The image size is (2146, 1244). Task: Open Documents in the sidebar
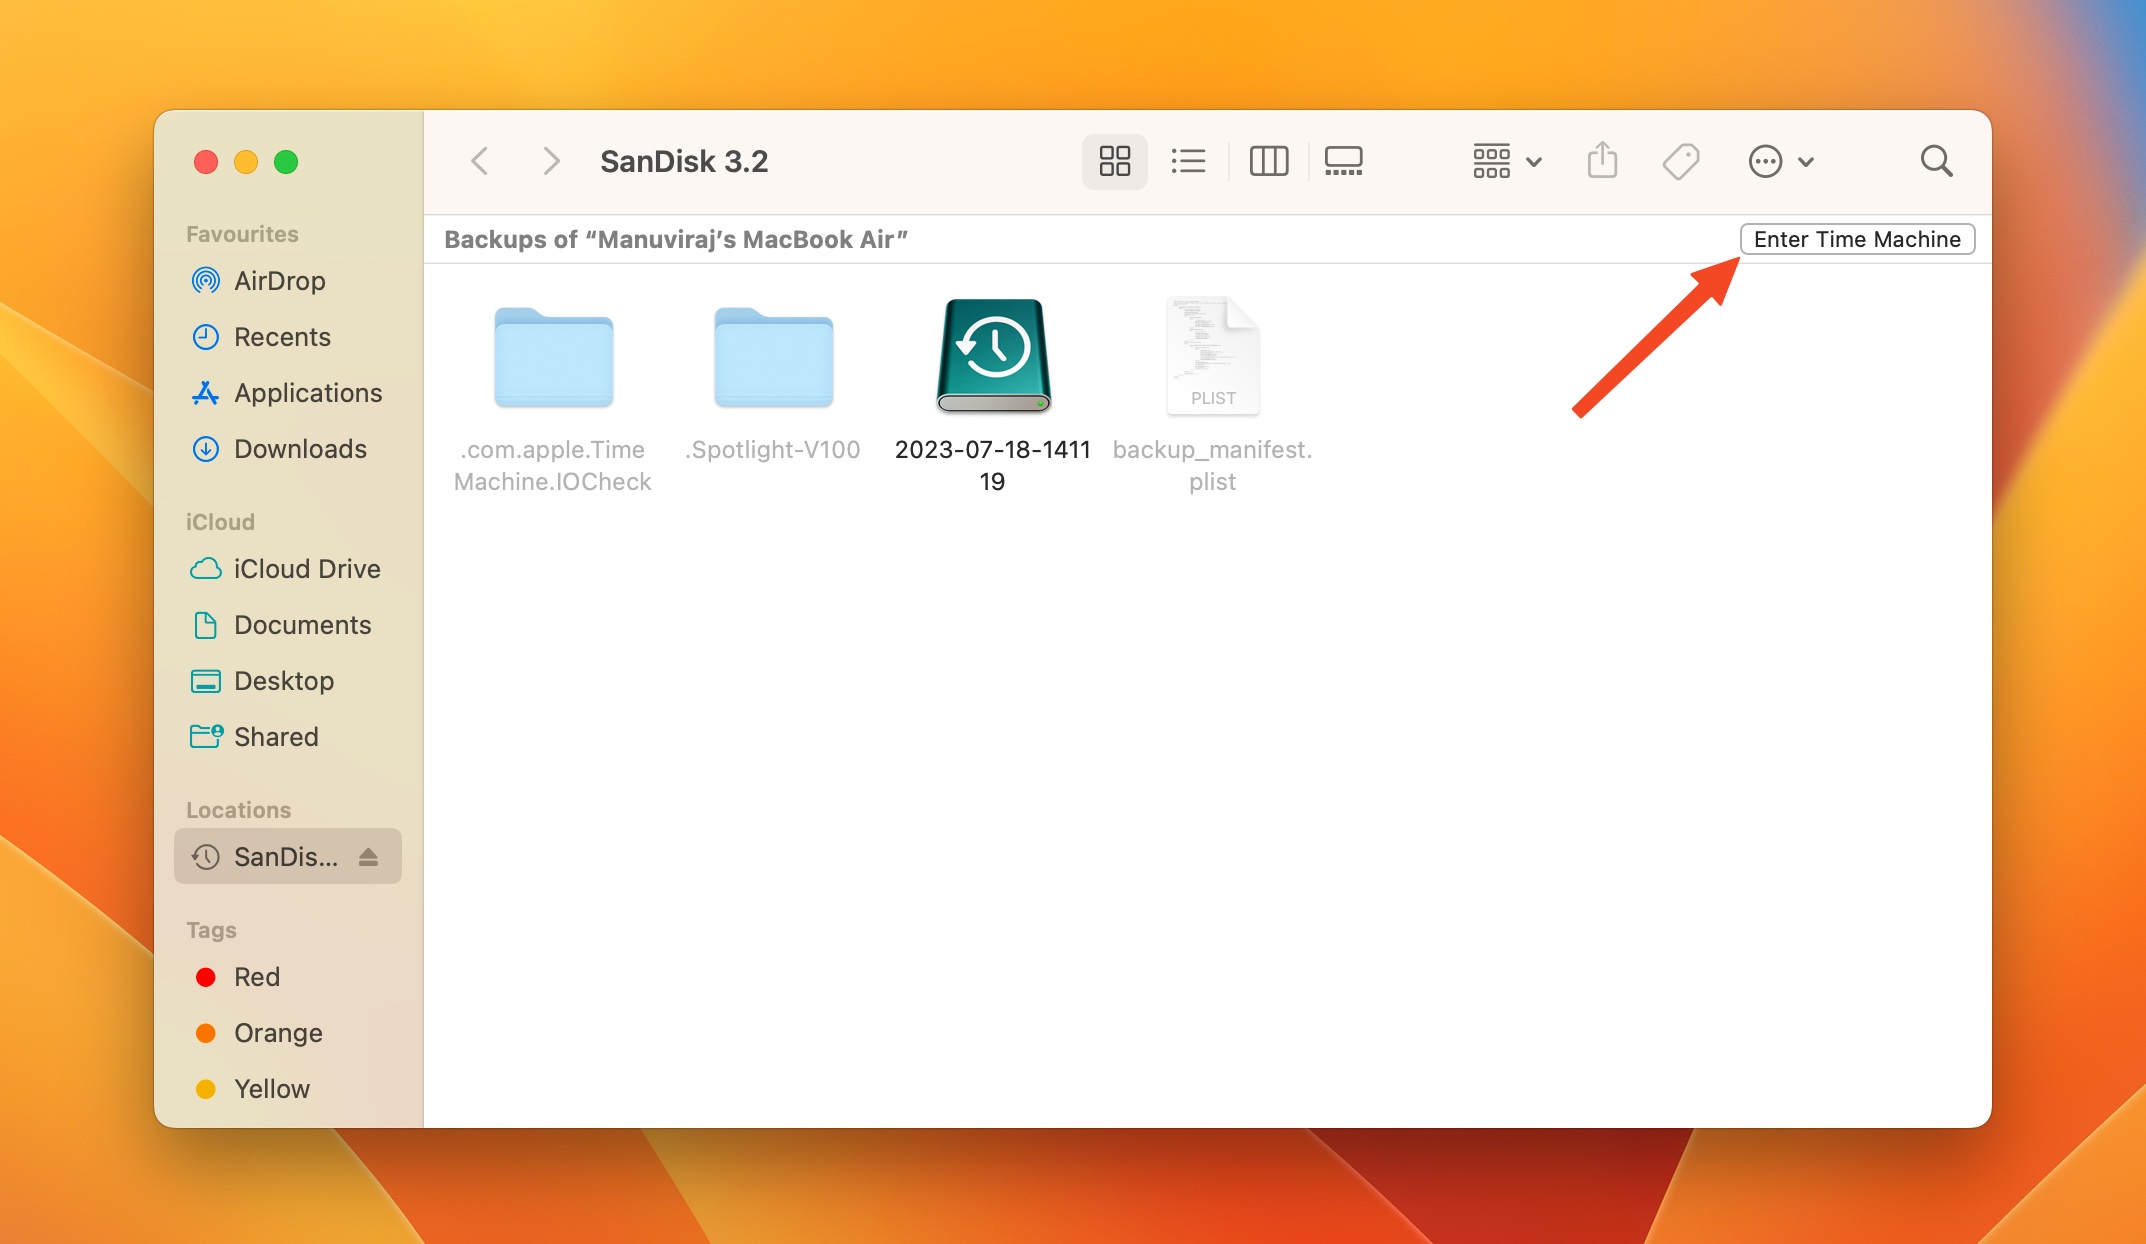click(x=288, y=625)
